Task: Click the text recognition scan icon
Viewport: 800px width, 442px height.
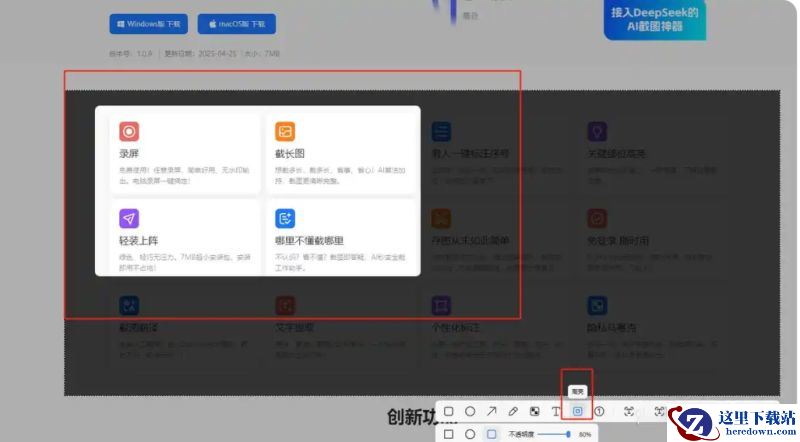Action: (629, 411)
